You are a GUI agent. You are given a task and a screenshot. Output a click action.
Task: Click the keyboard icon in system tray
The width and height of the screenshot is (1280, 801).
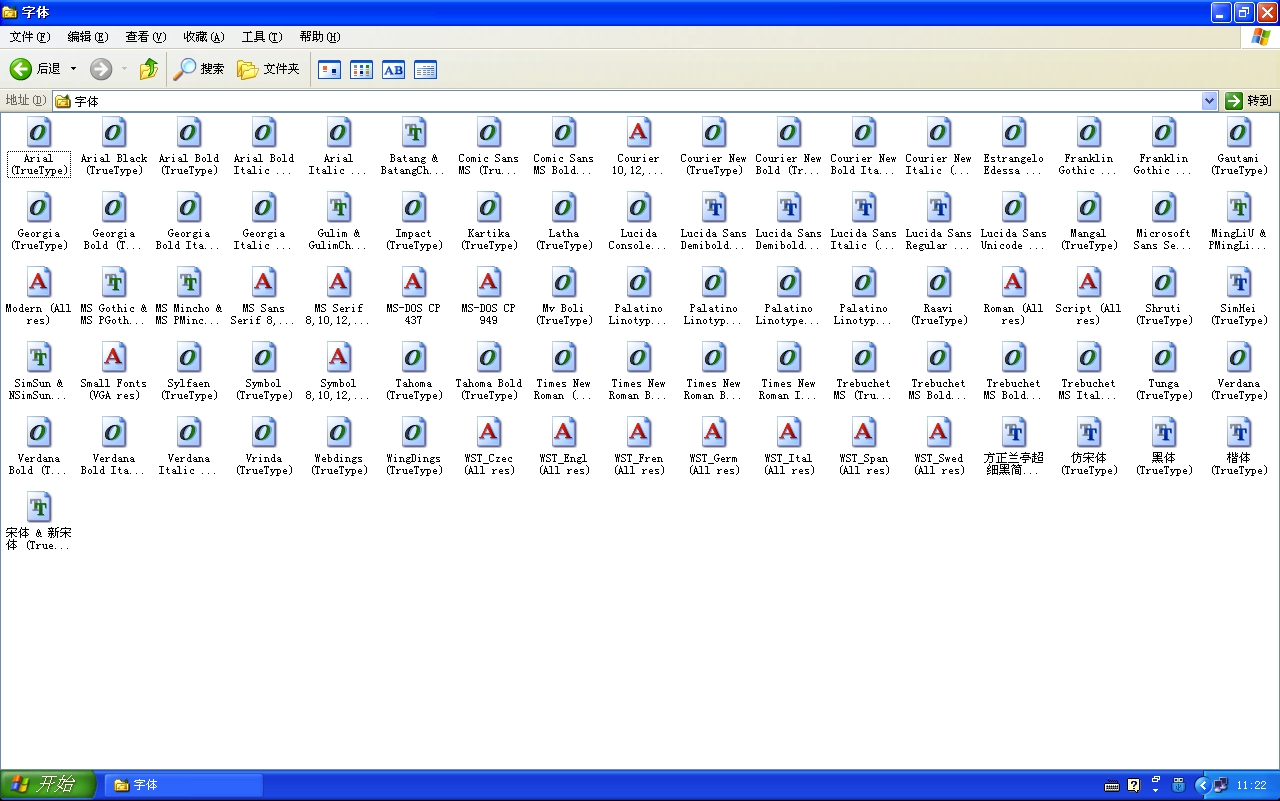tap(1112, 786)
